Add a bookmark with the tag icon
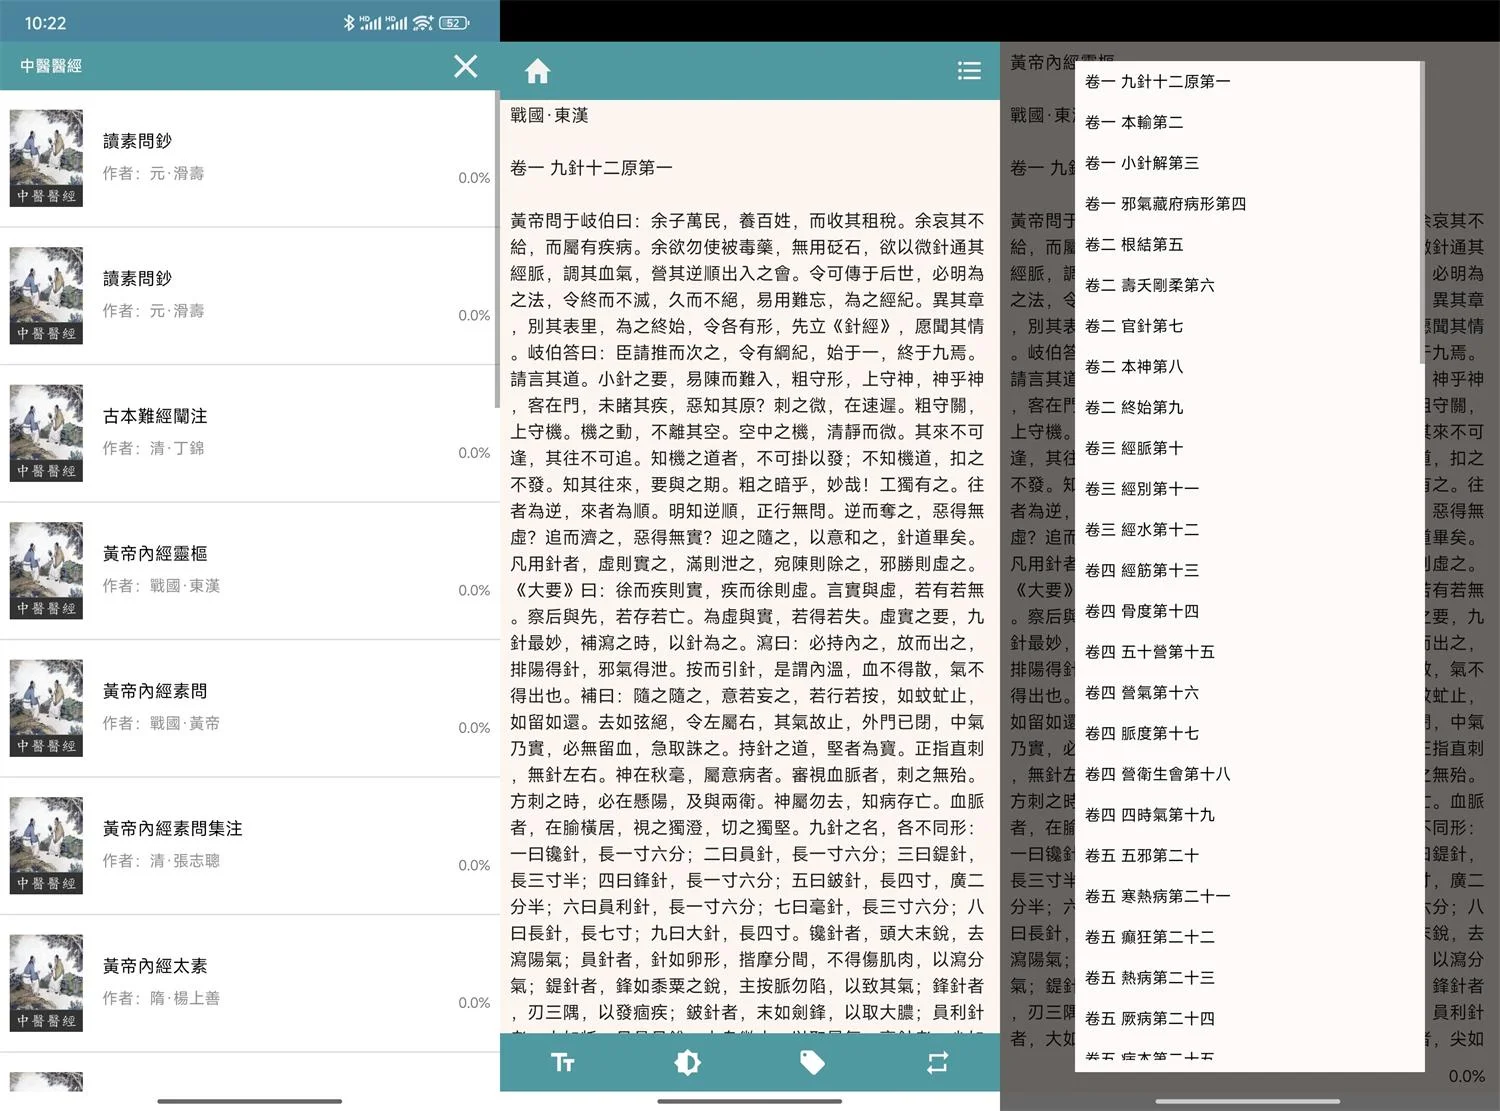This screenshot has height=1111, width=1500. pos(812,1063)
